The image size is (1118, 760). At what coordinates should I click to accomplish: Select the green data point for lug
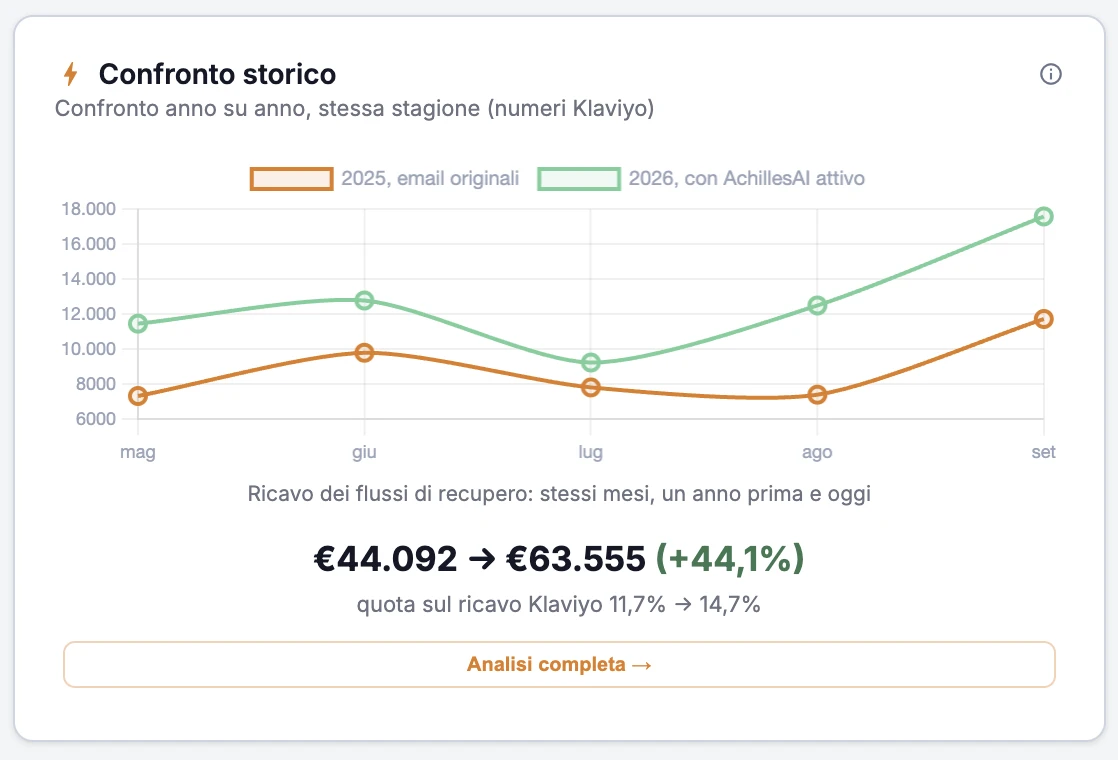point(590,363)
